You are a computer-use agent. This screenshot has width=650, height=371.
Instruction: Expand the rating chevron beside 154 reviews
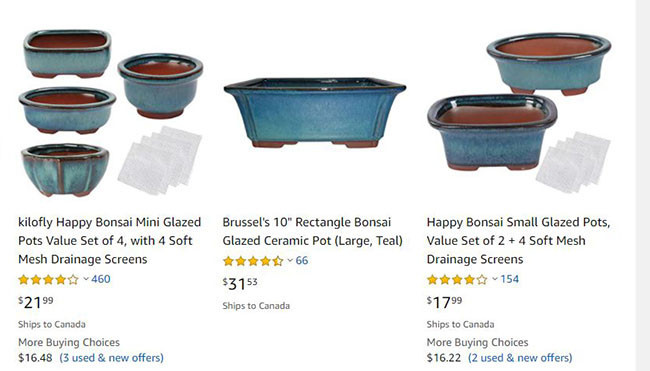click(495, 279)
